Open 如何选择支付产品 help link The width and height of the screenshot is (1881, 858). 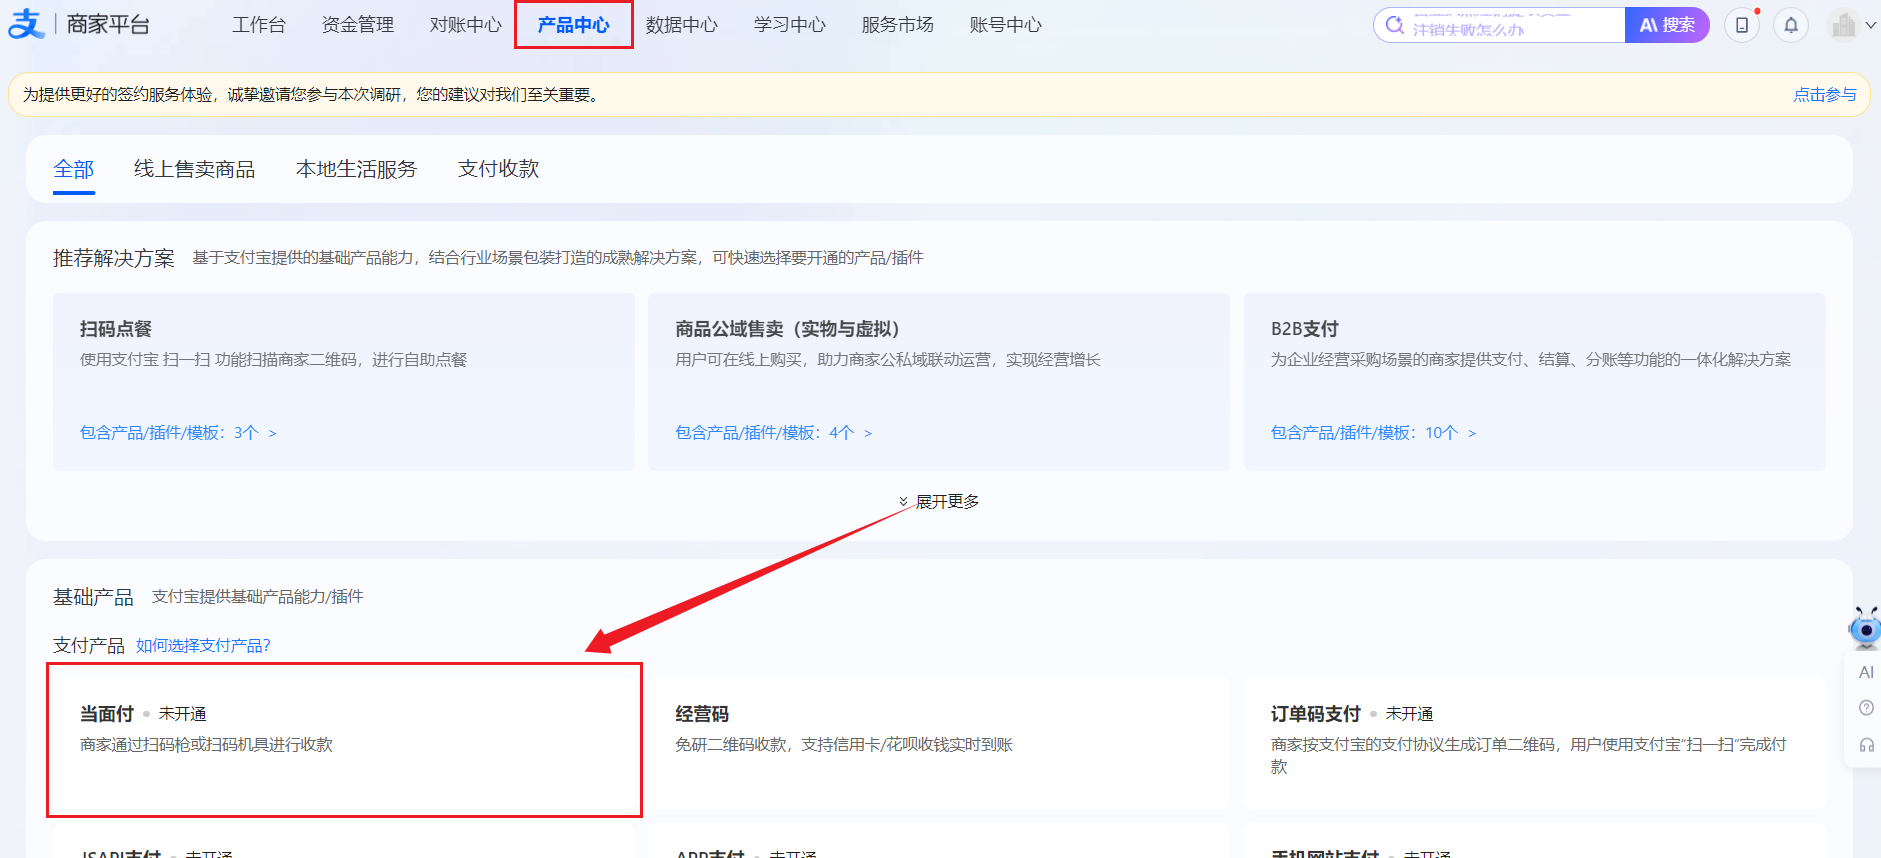click(x=203, y=646)
